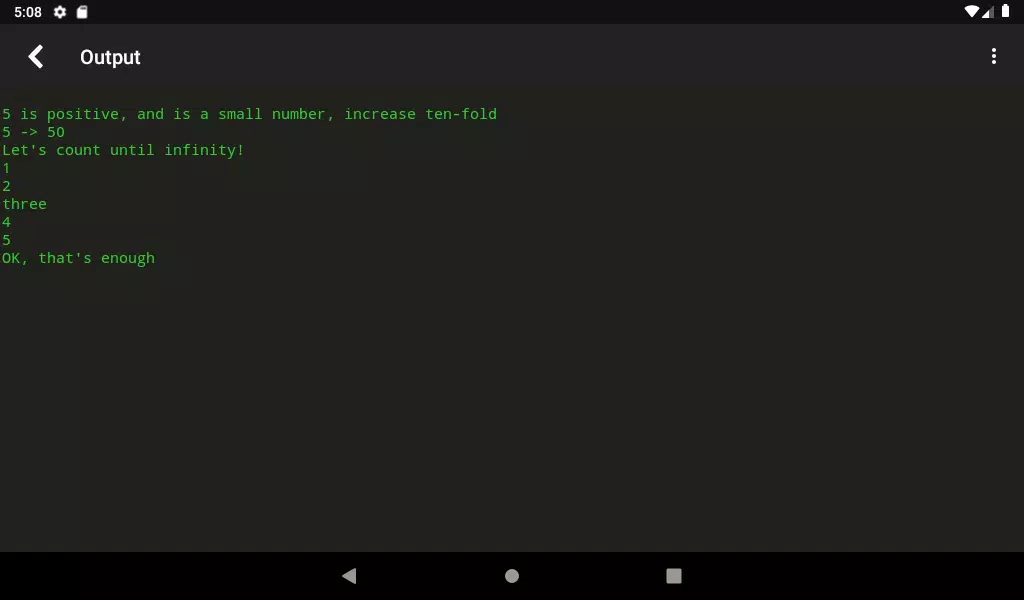Viewport: 1024px width, 600px height.
Task: Open the three-dot overflow menu
Action: (993, 57)
